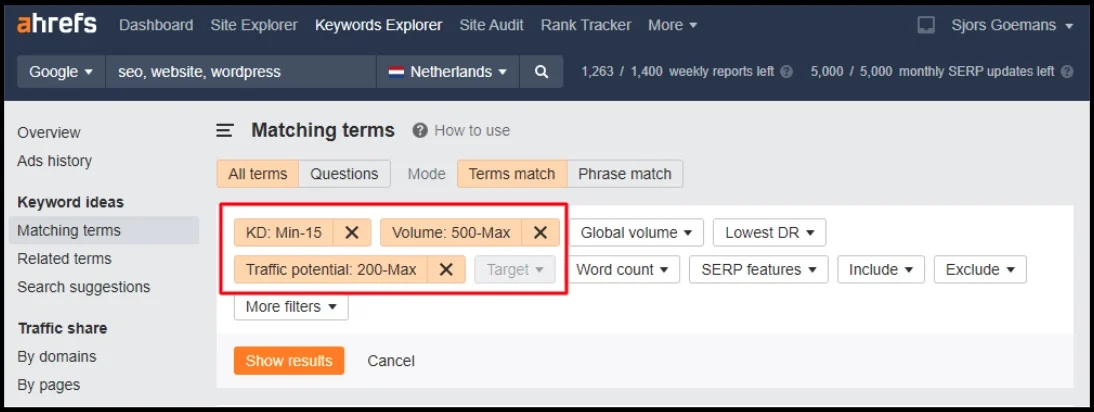1094x412 pixels.
Task: Expand More filters
Action: (x=291, y=306)
